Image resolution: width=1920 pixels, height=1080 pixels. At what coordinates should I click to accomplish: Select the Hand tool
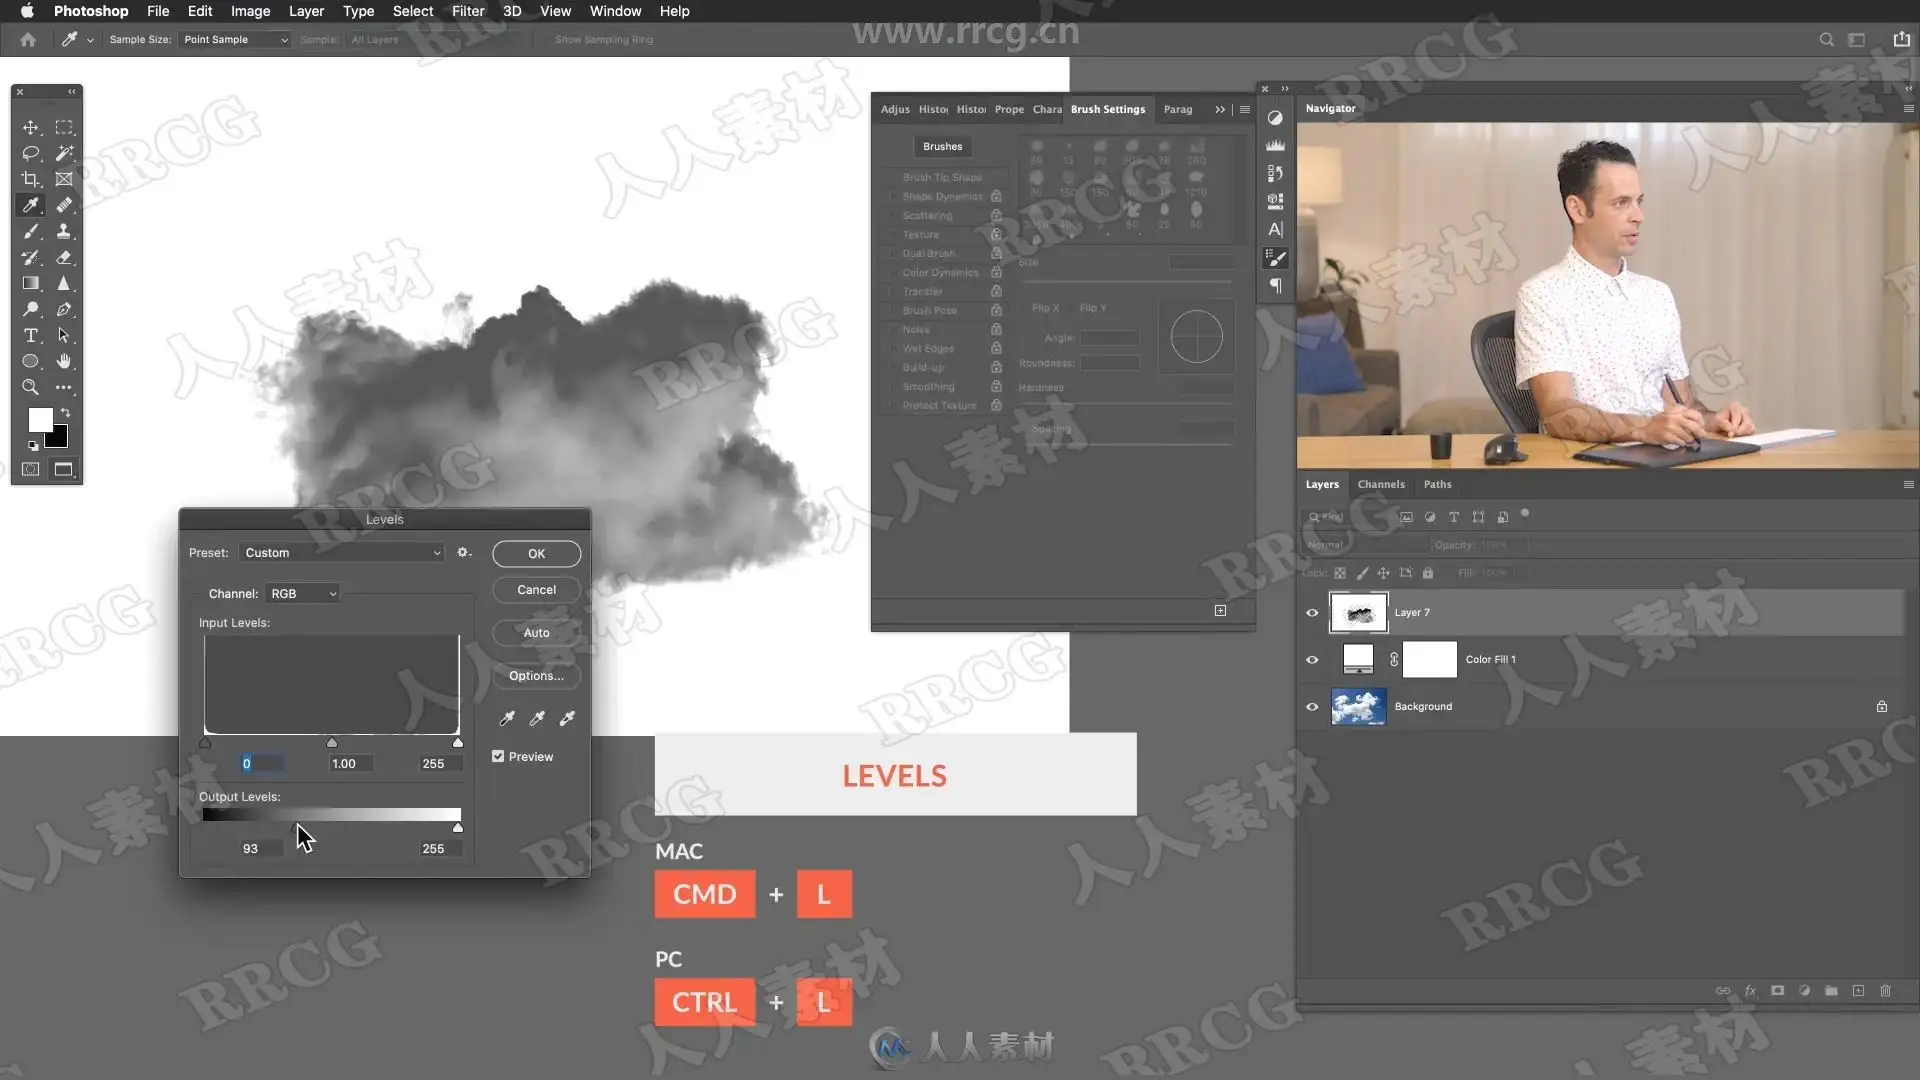click(x=64, y=362)
